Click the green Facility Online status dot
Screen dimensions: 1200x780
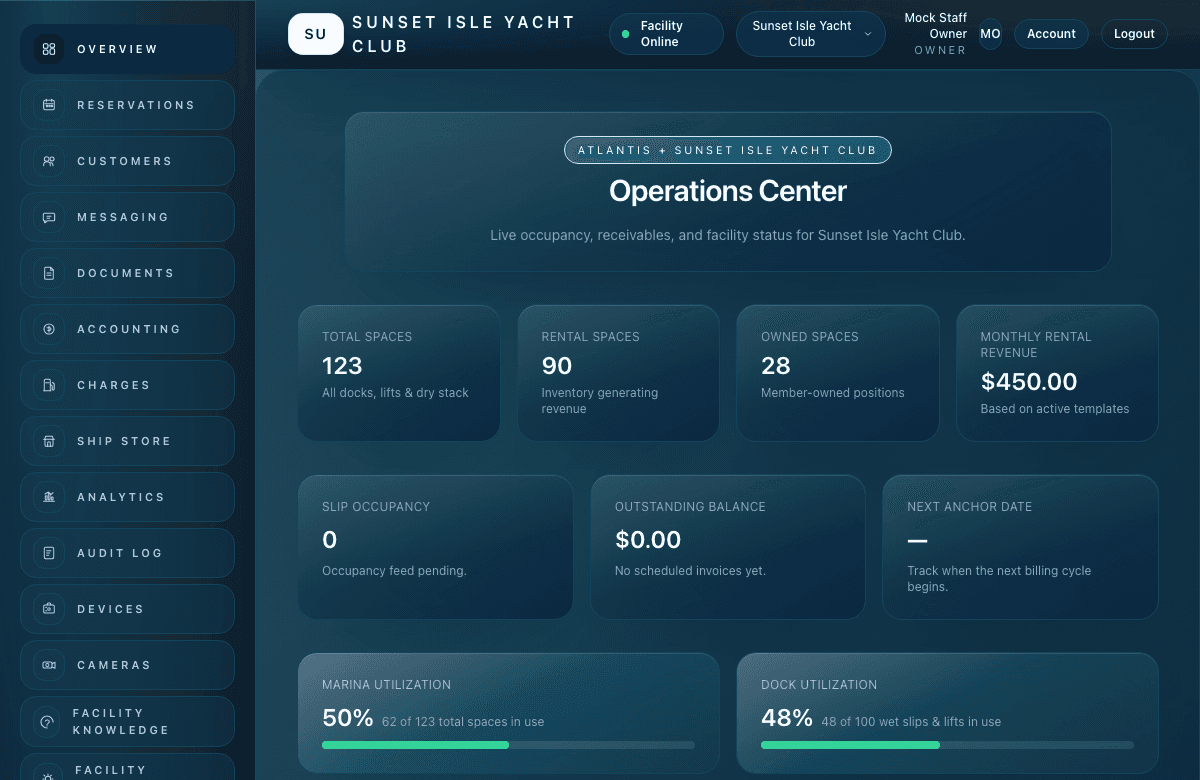625,34
